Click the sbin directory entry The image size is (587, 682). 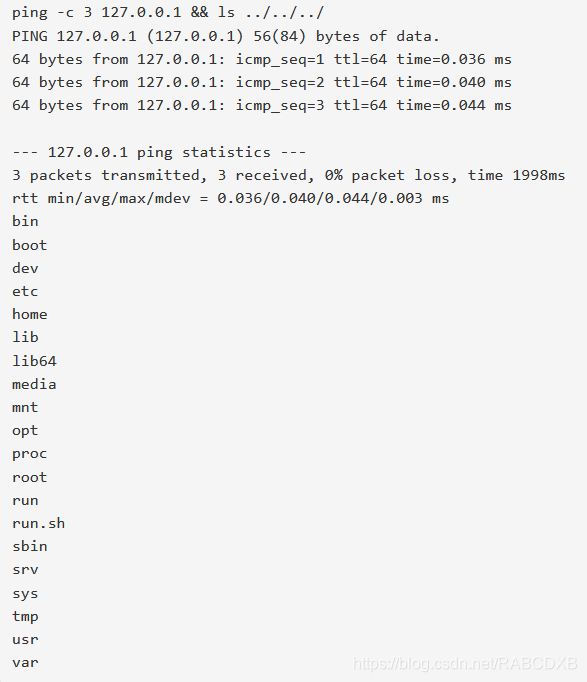coord(30,546)
